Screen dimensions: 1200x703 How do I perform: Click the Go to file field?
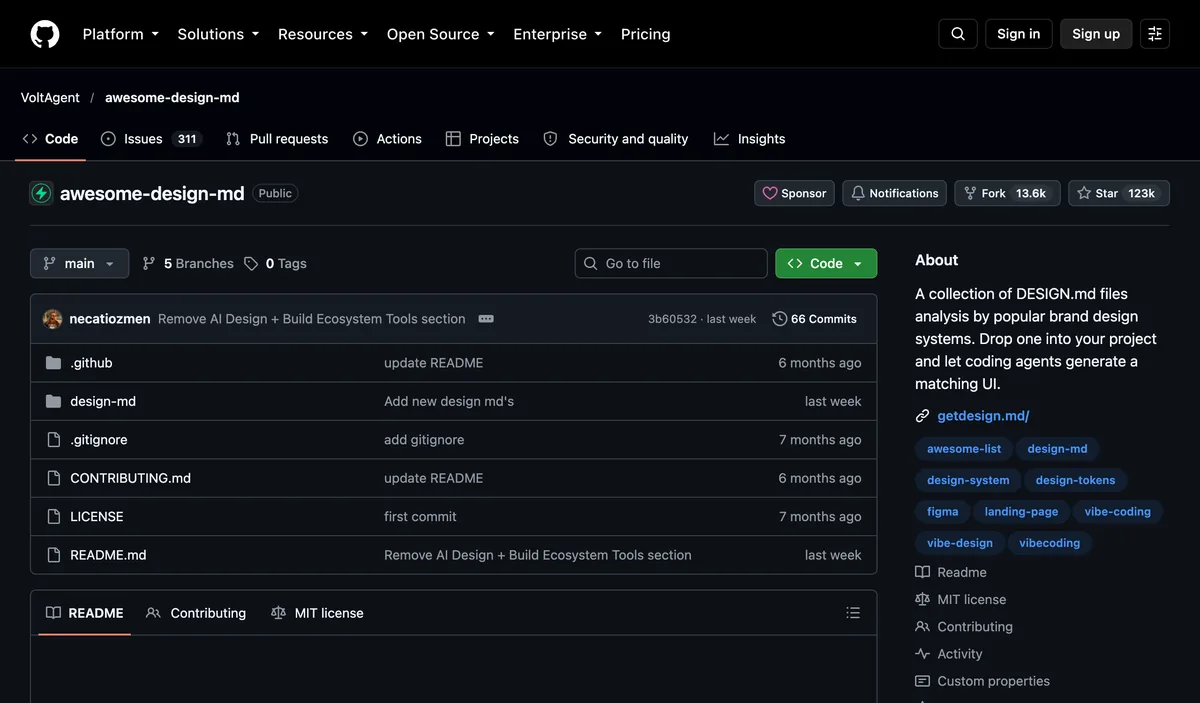point(671,263)
